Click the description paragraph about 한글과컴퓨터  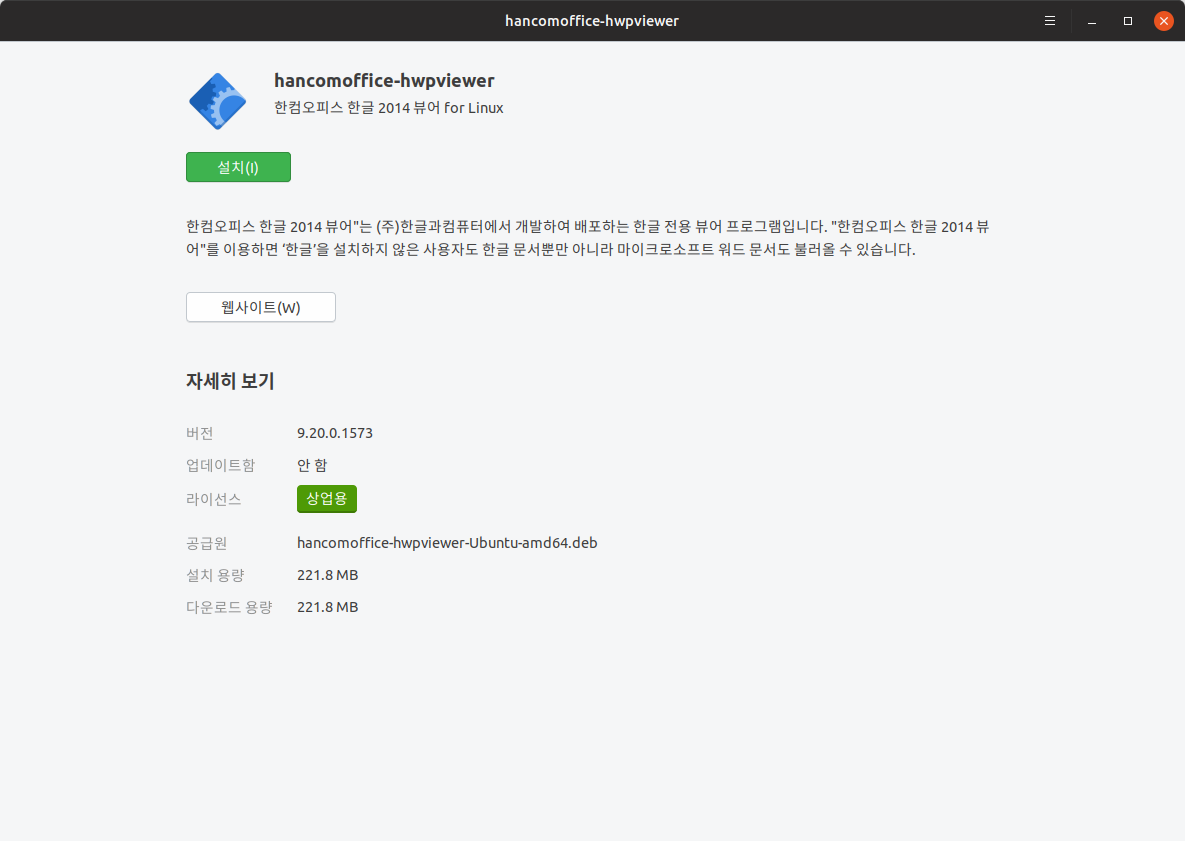[588, 238]
